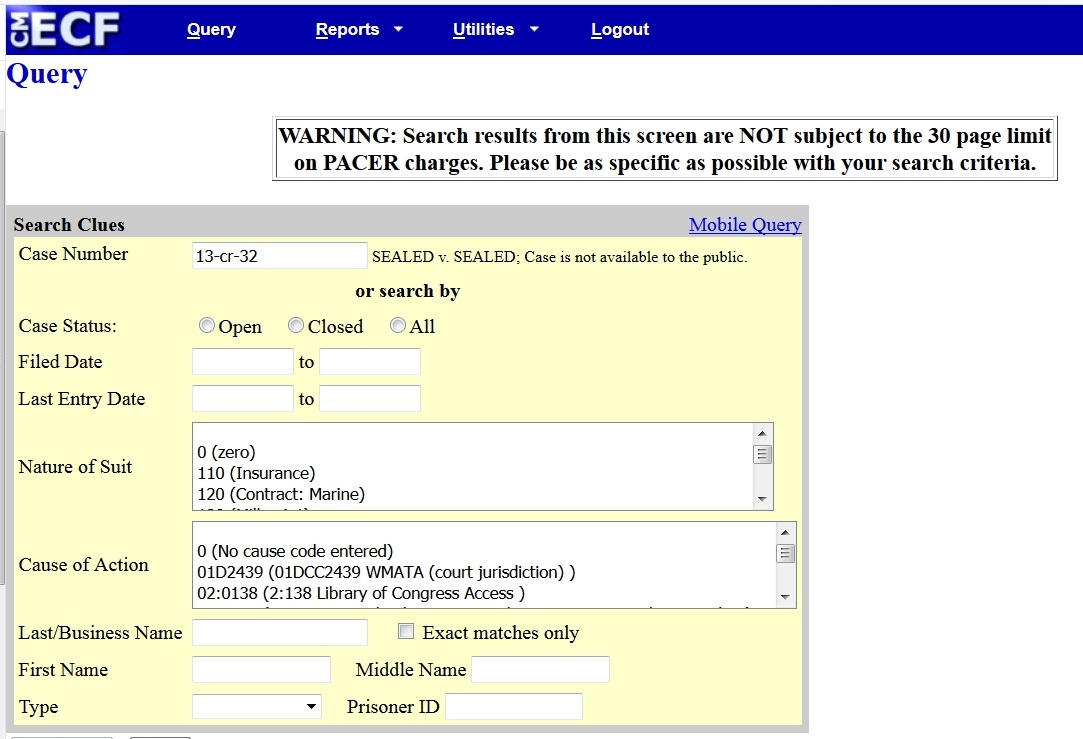
Task: Select the Closed case status radio button
Action: click(296, 326)
